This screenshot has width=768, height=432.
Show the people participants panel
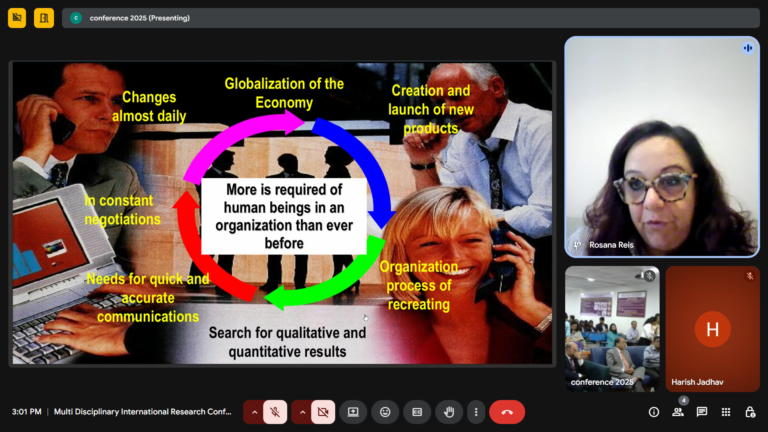pyautogui.click(x=678, y=412)
